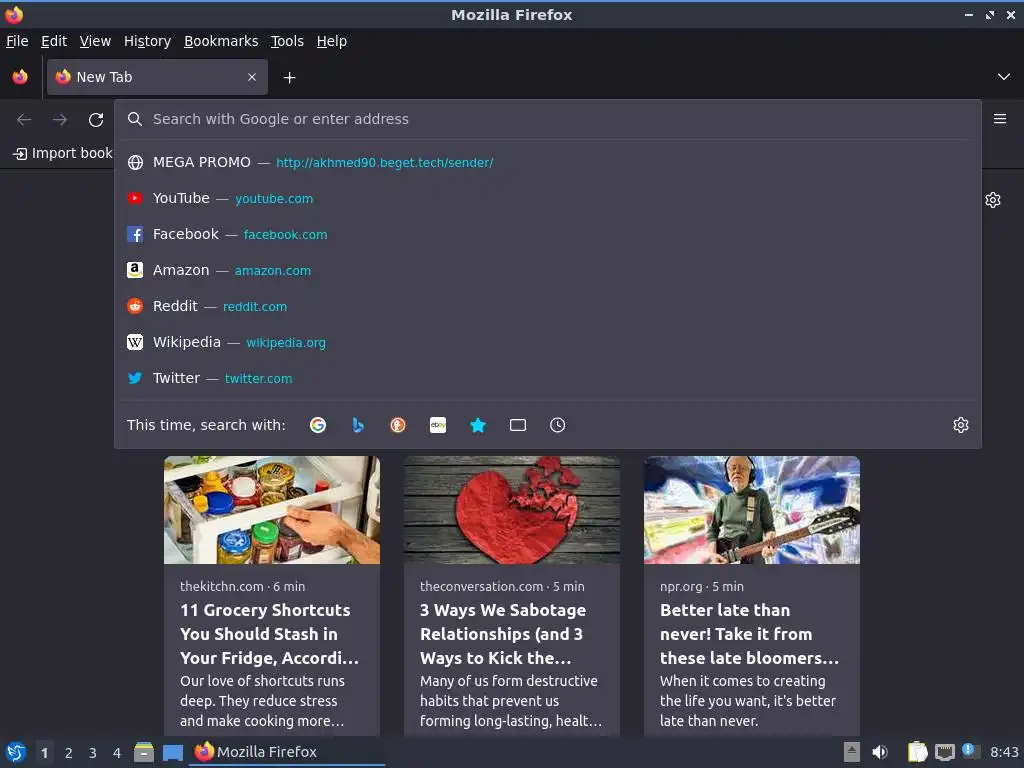Open the Twitter suggestion
This screenshot has height=768, width=1024.
point(547,378)
